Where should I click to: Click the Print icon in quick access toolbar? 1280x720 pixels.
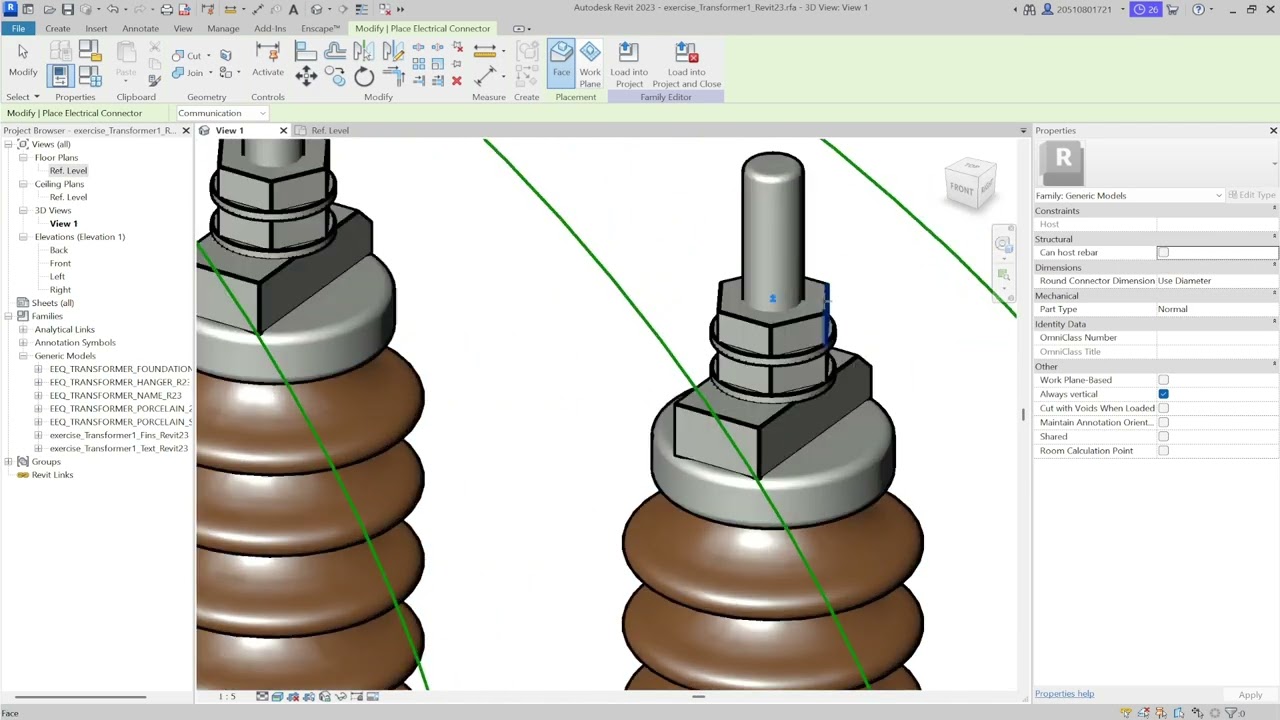click(166, 9)
